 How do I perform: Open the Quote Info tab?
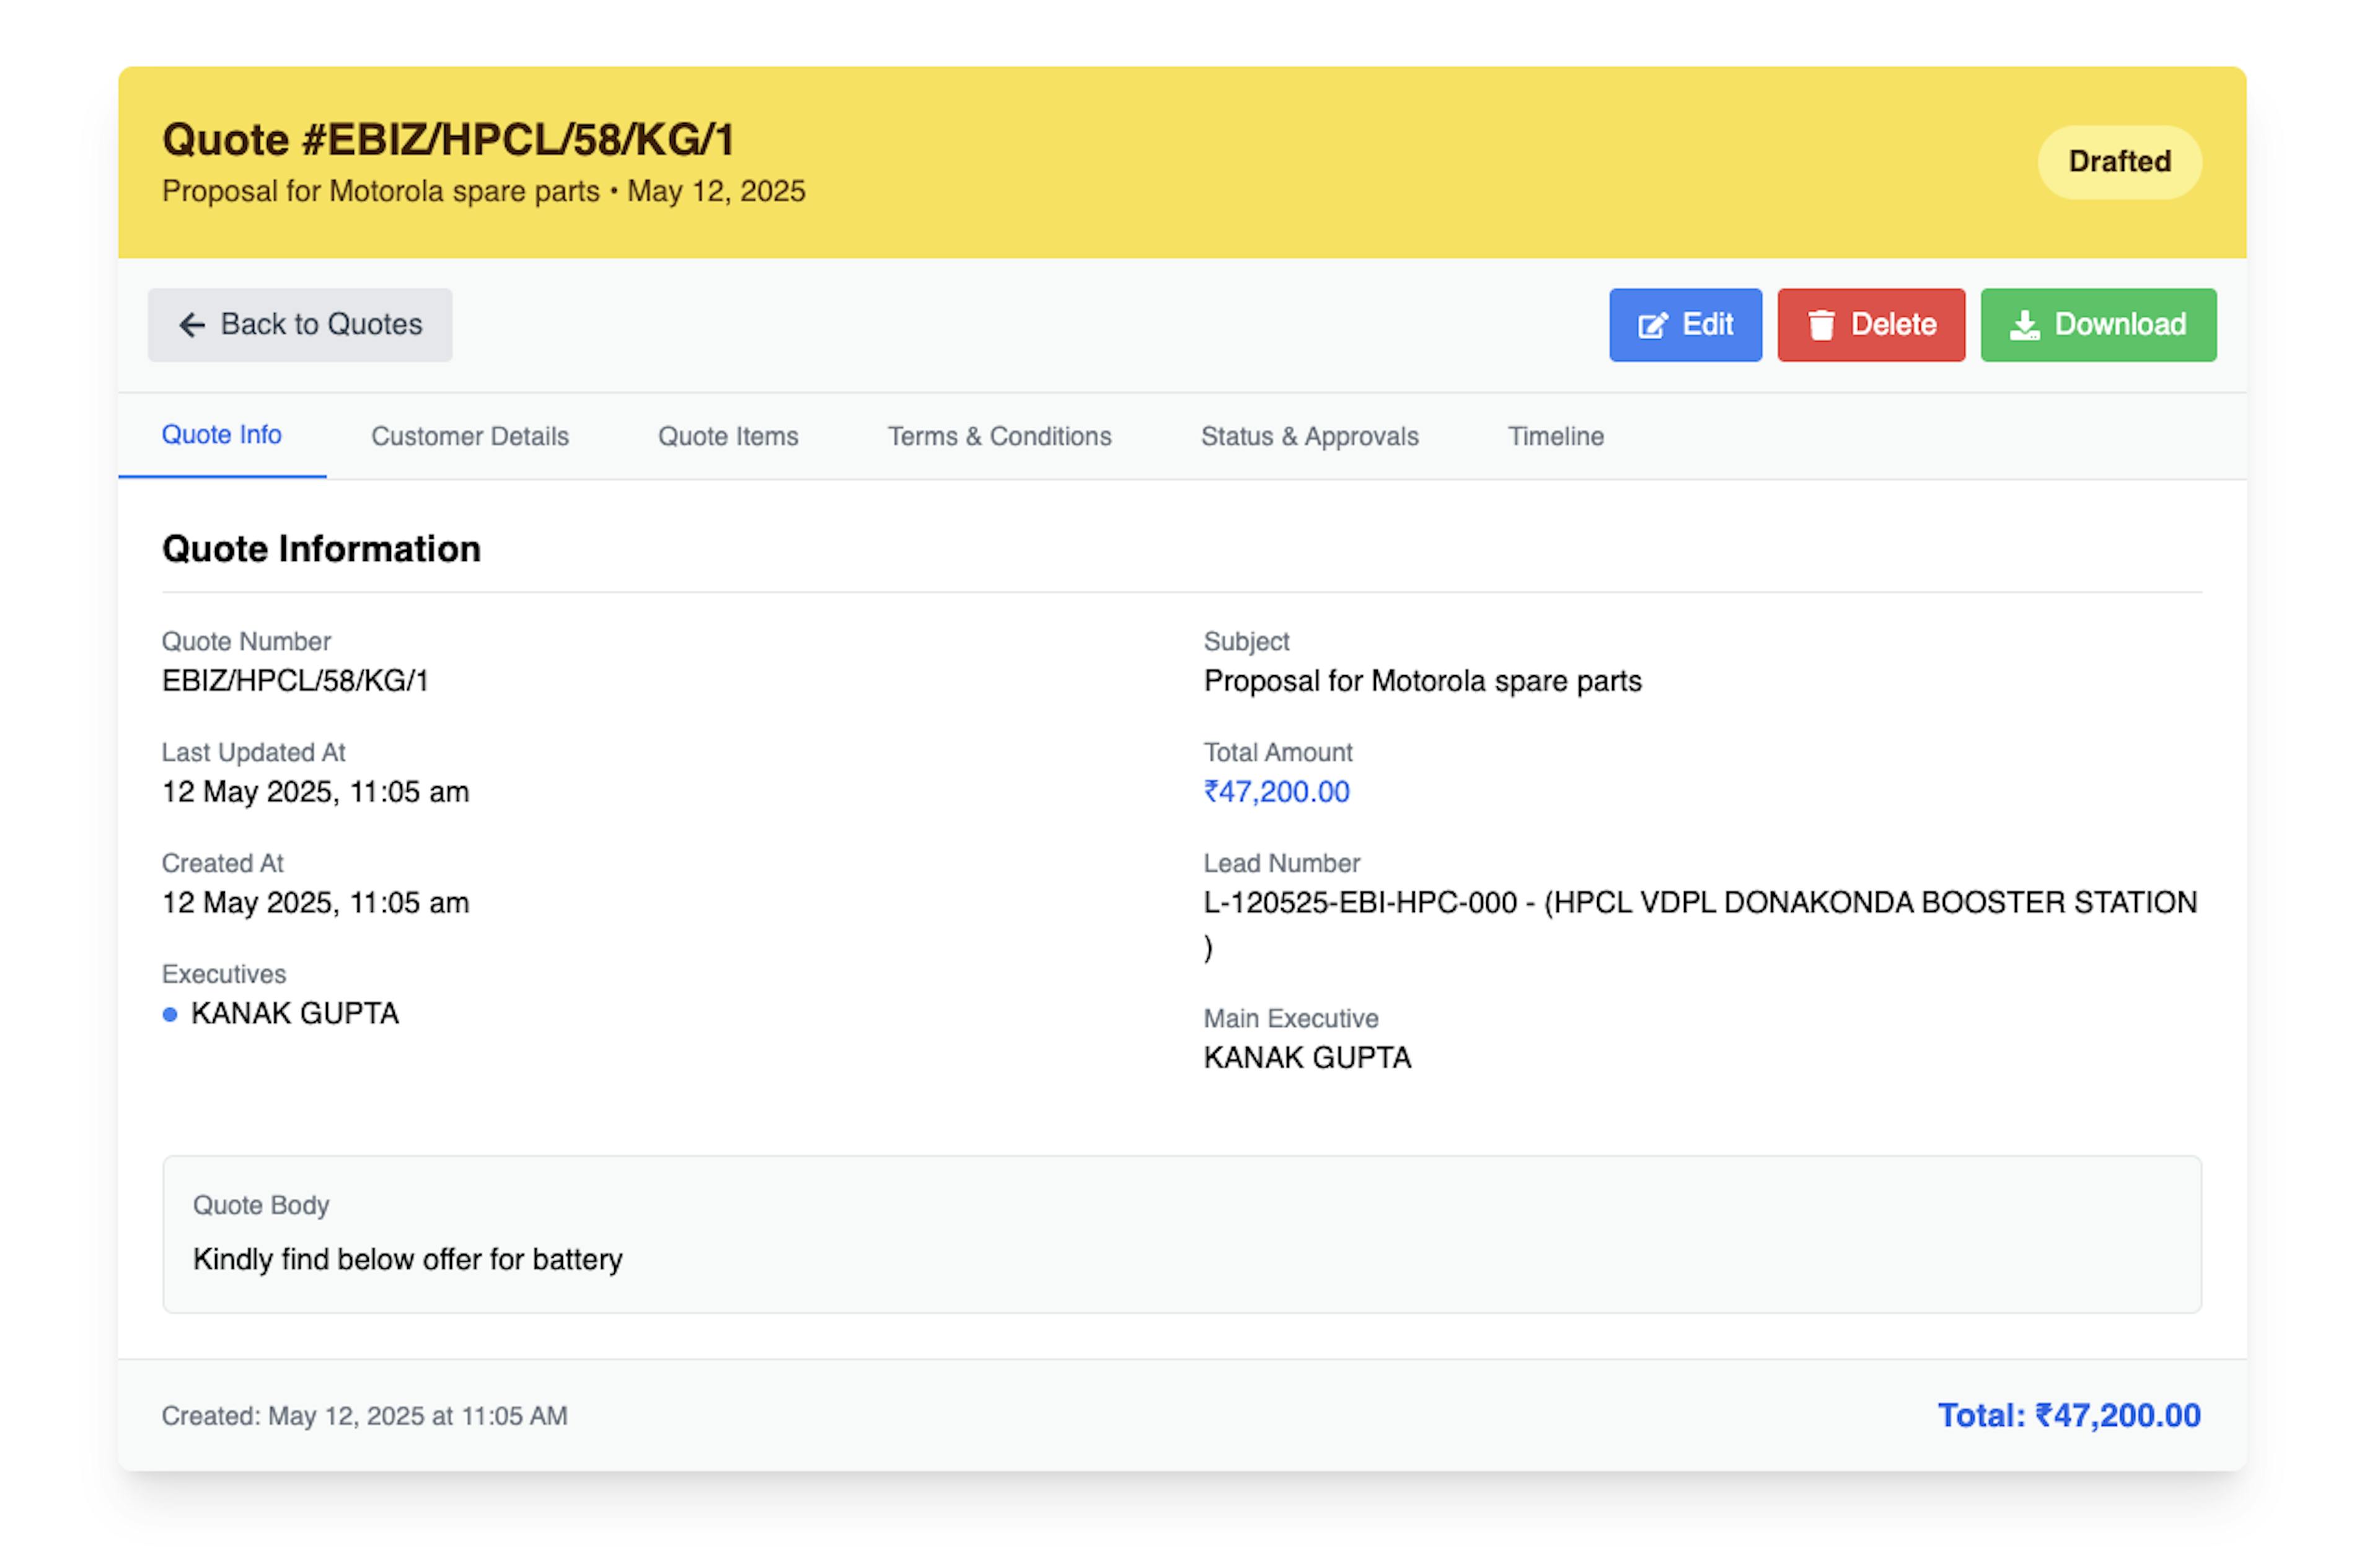tap(221, 435)
